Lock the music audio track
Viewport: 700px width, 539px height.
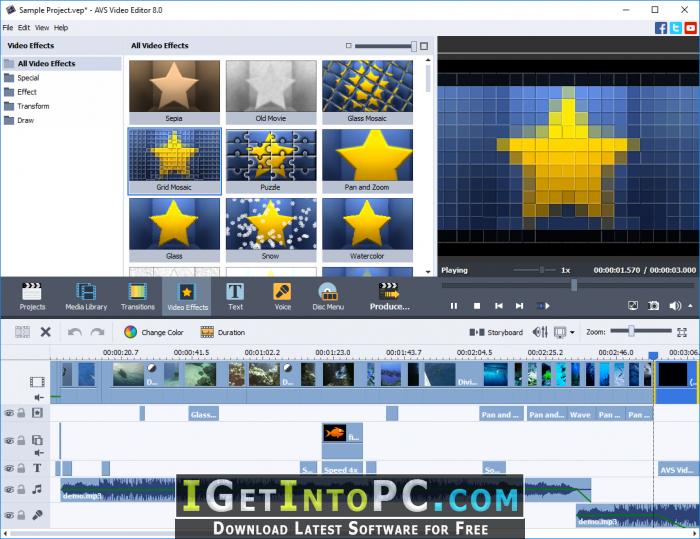21,490
